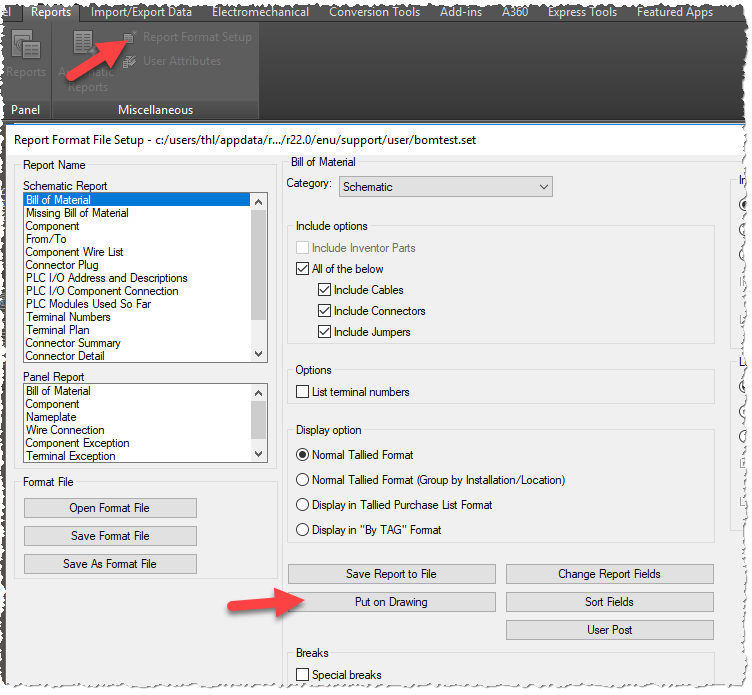752x695 pixels.
Task: Select Schematic Bill of Material report
Action: point(137,200)
